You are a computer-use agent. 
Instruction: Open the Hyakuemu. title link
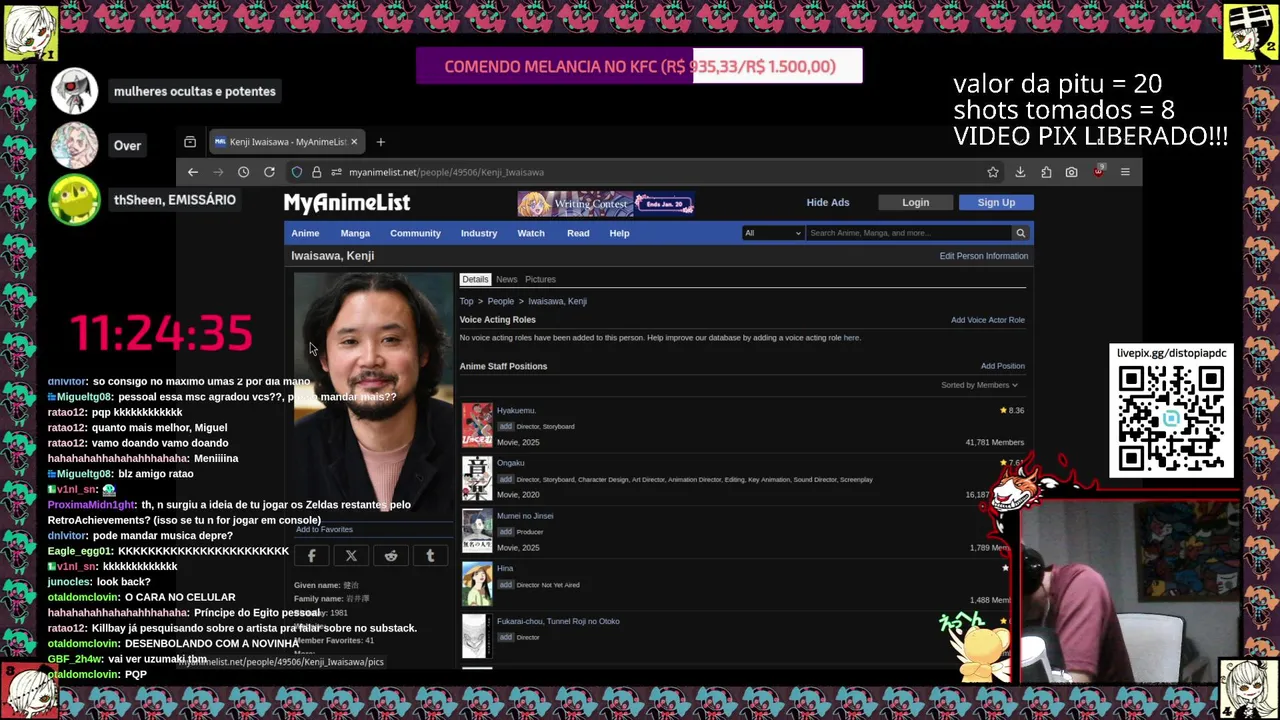(x=516, y=410)
